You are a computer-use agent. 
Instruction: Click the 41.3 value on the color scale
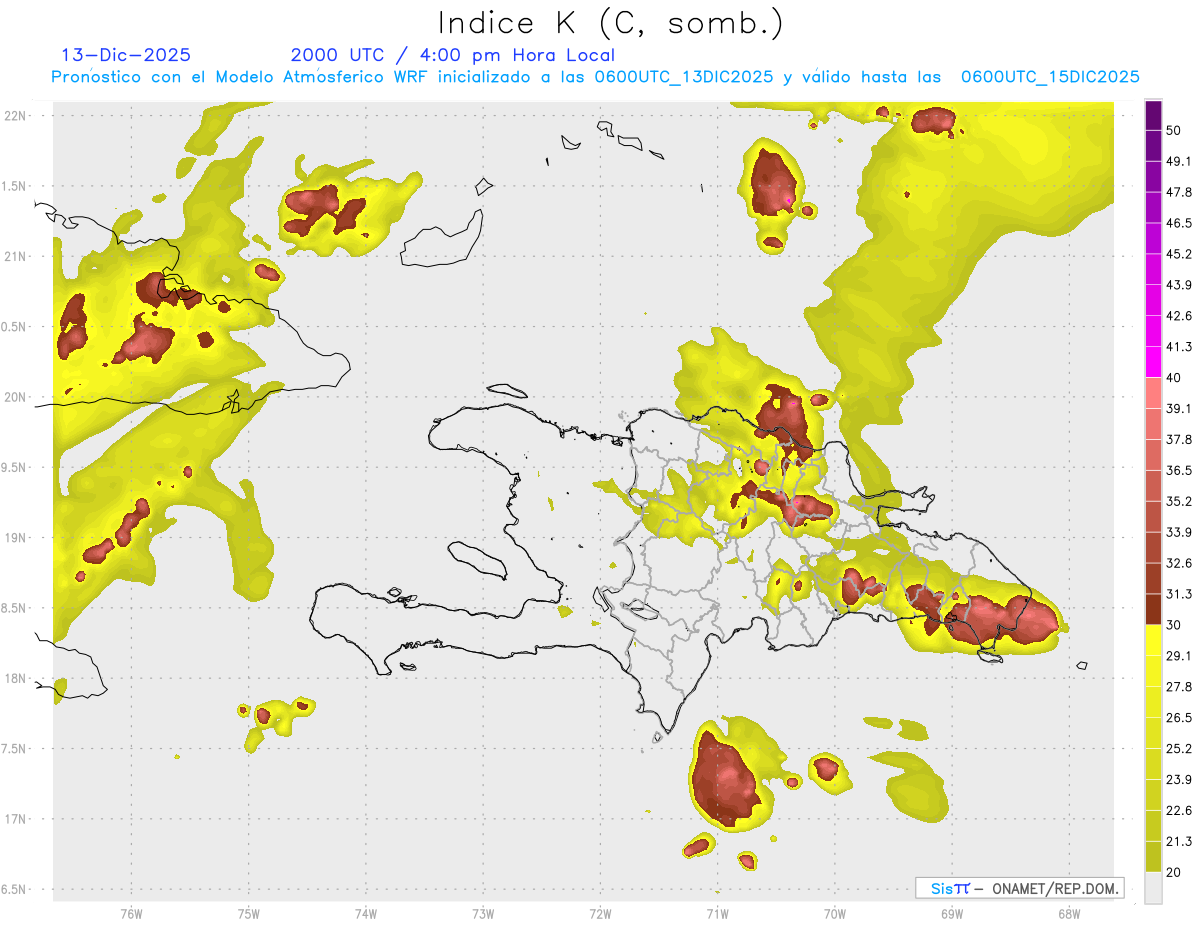1179,347
